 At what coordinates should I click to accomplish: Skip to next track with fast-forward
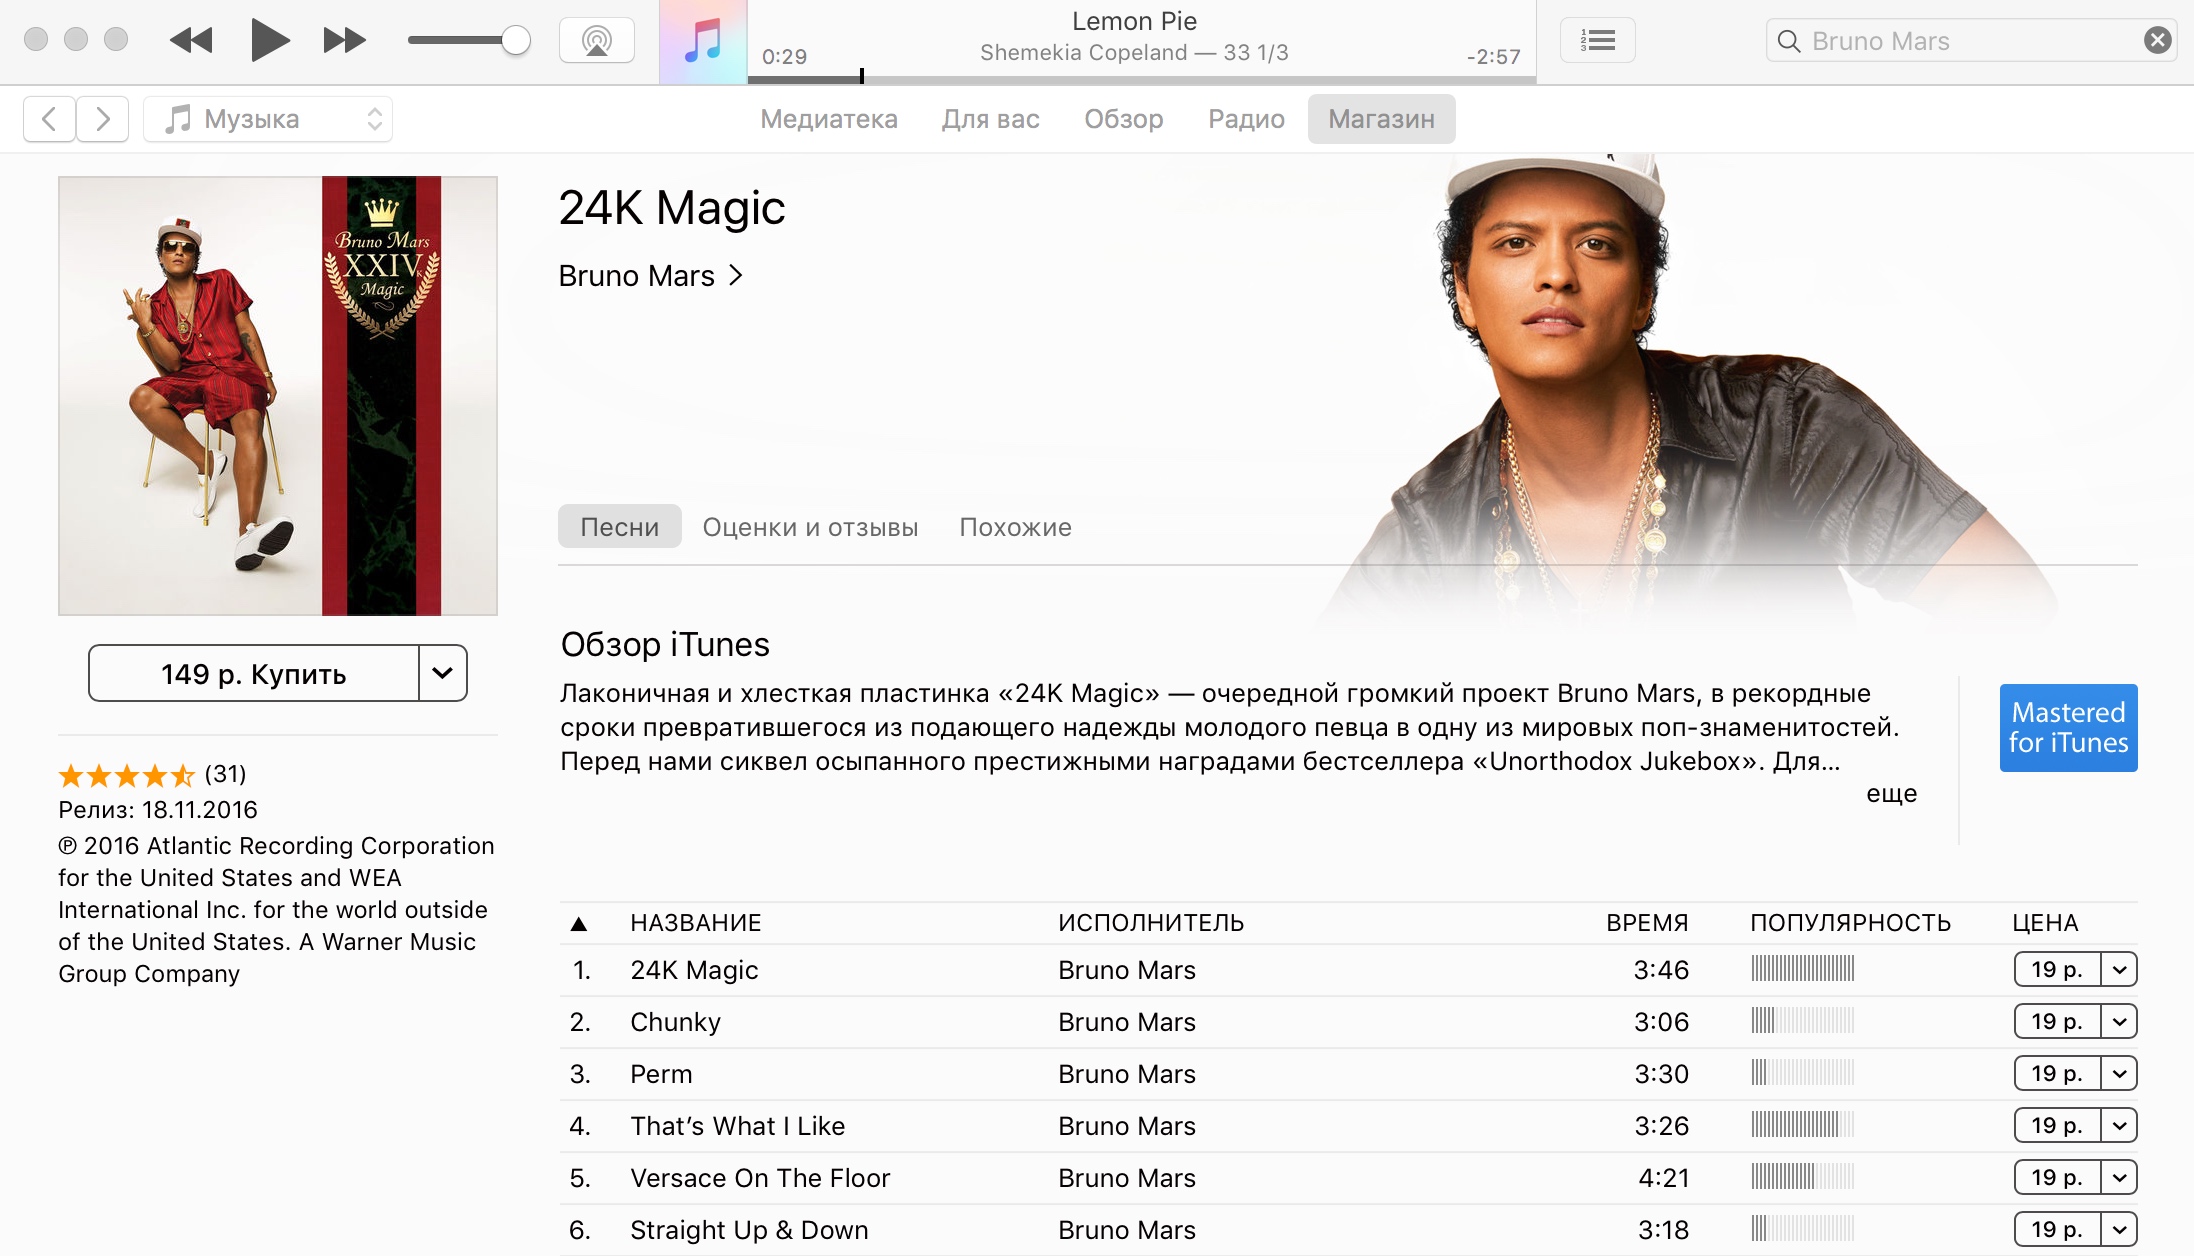coord(344,41)
